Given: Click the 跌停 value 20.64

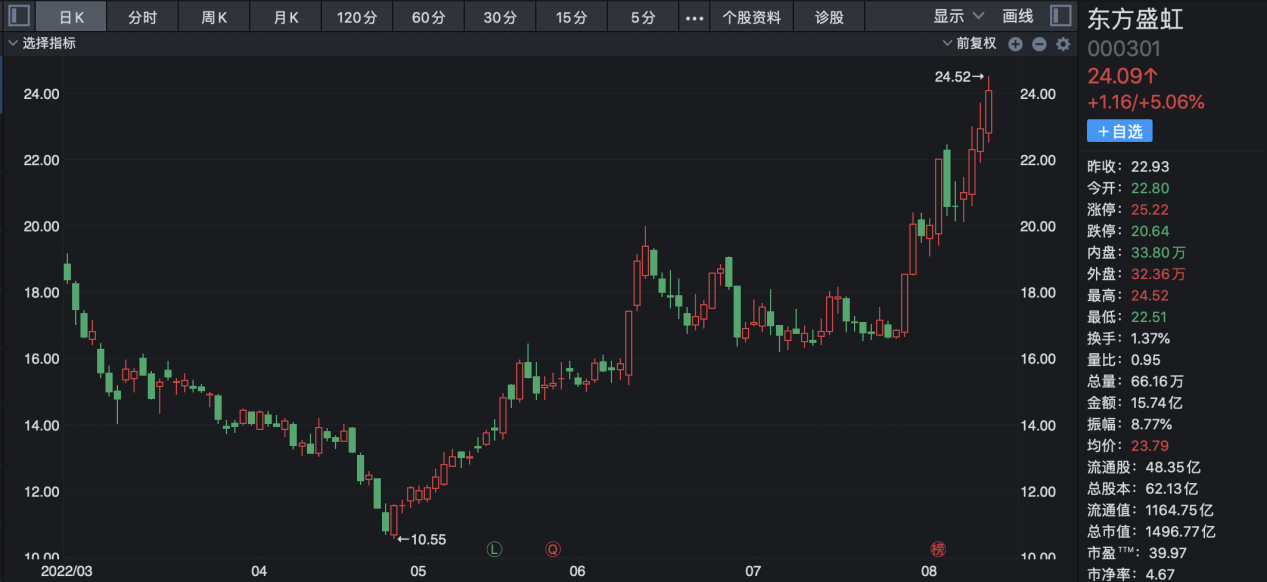Looking at the screenshot, I should tap(1150, 231).
